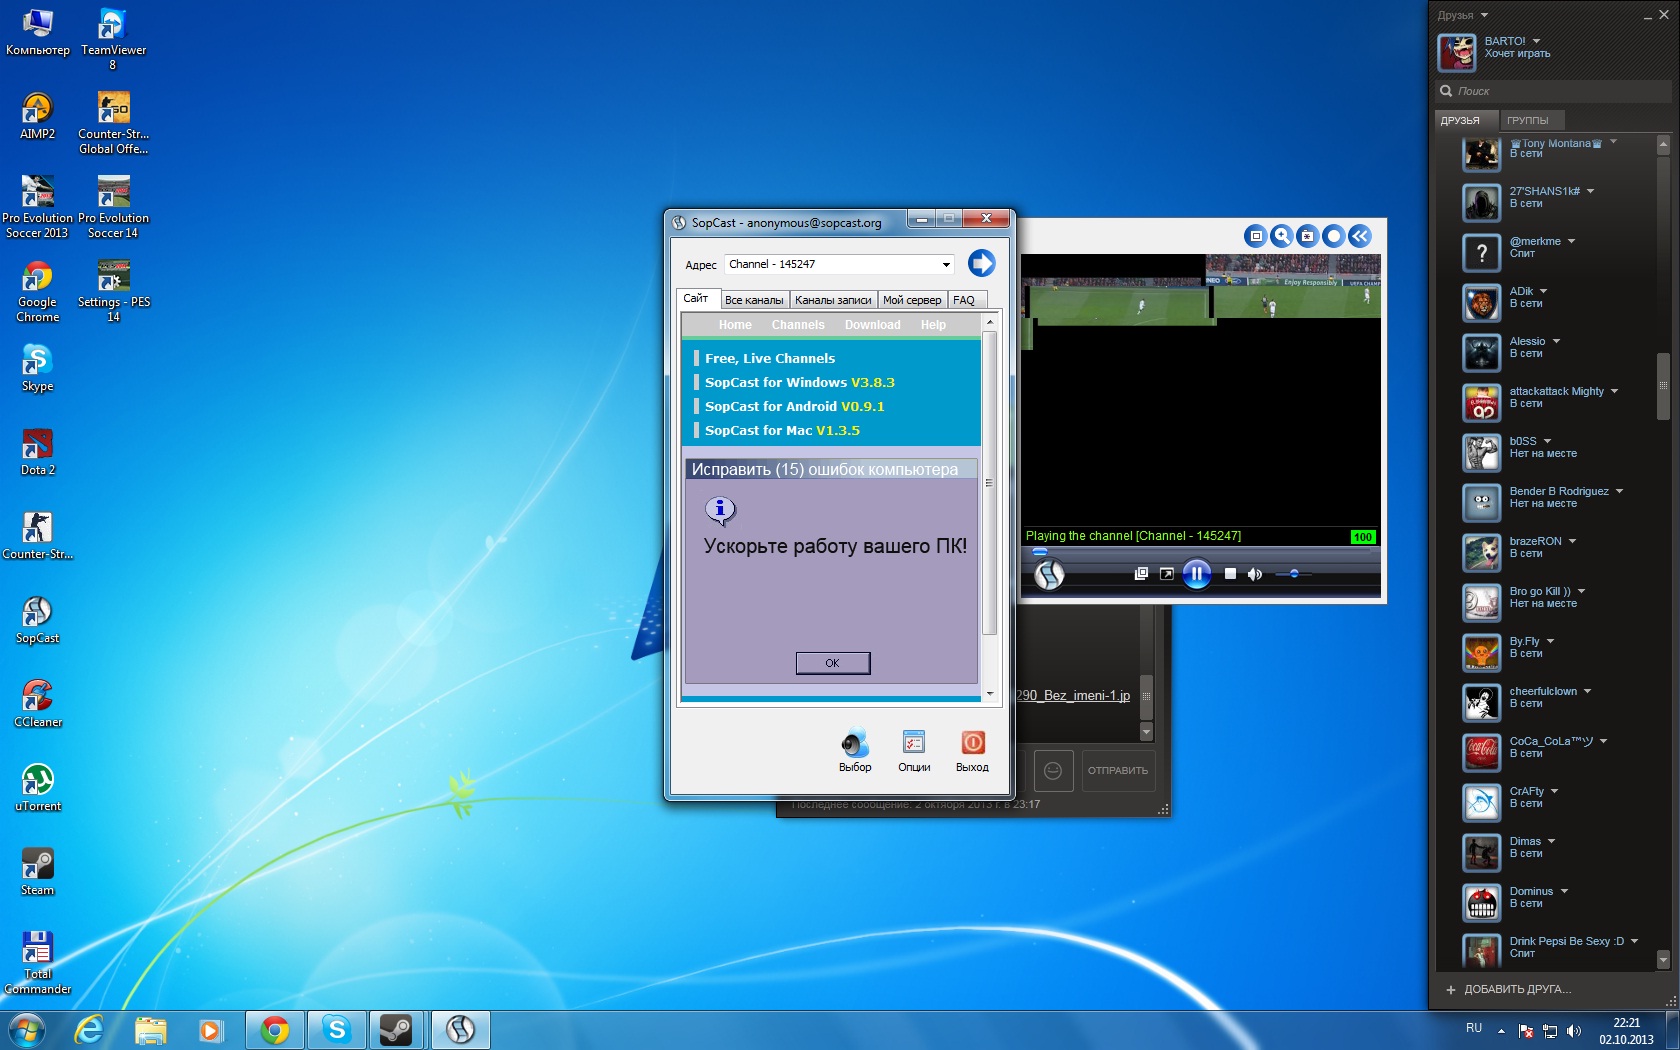Open the Dota 2 desktop icon
This screenshot has width=1680, height=1050.
coord(37,451)
